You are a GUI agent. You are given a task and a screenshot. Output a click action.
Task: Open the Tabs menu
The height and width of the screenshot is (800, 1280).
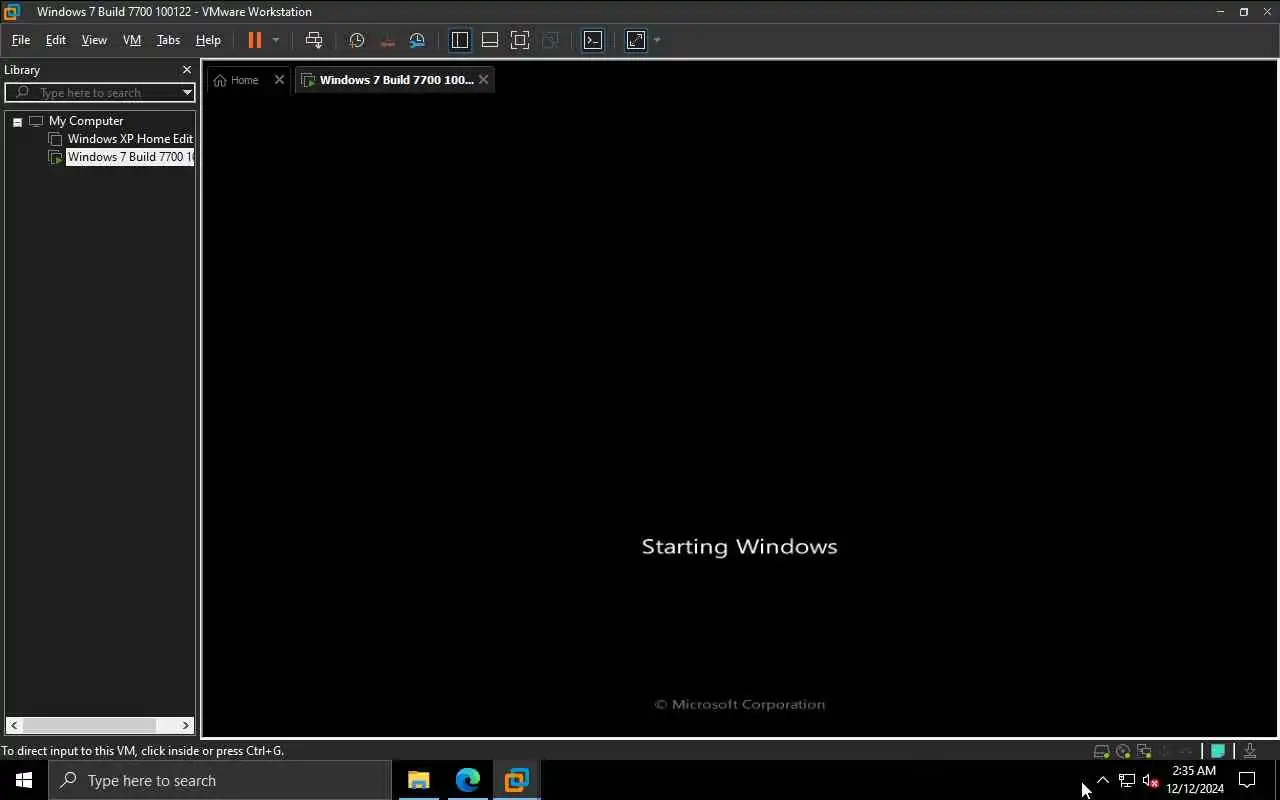tap(168, 40)
